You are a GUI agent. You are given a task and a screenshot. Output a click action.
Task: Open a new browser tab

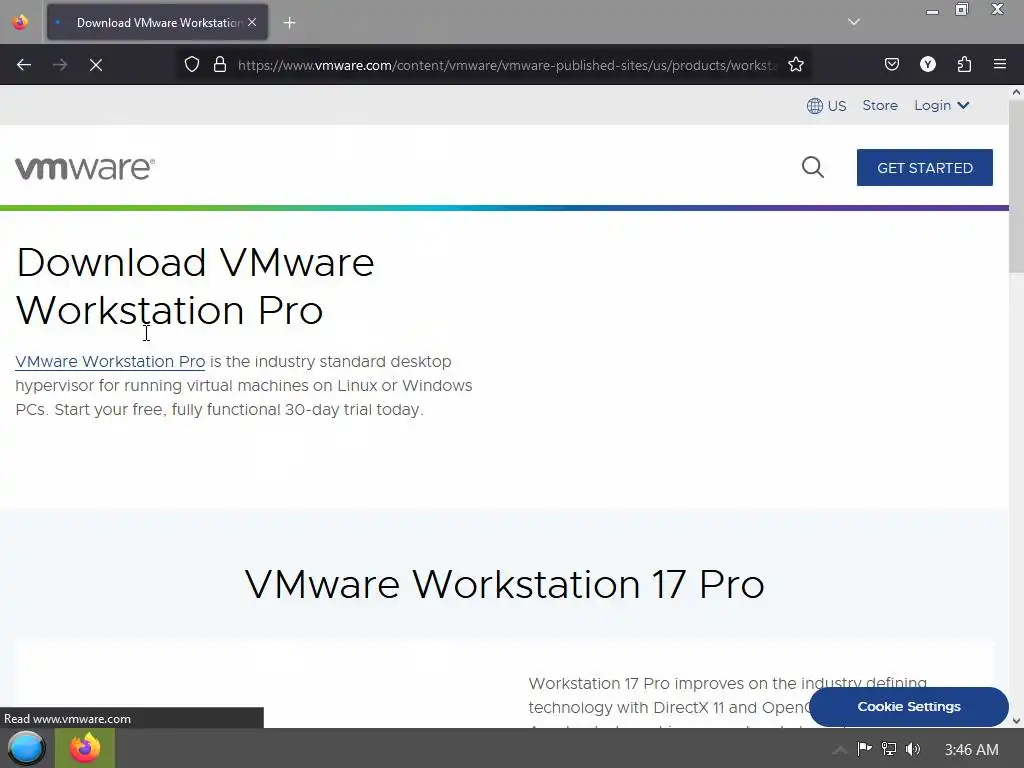289,23
